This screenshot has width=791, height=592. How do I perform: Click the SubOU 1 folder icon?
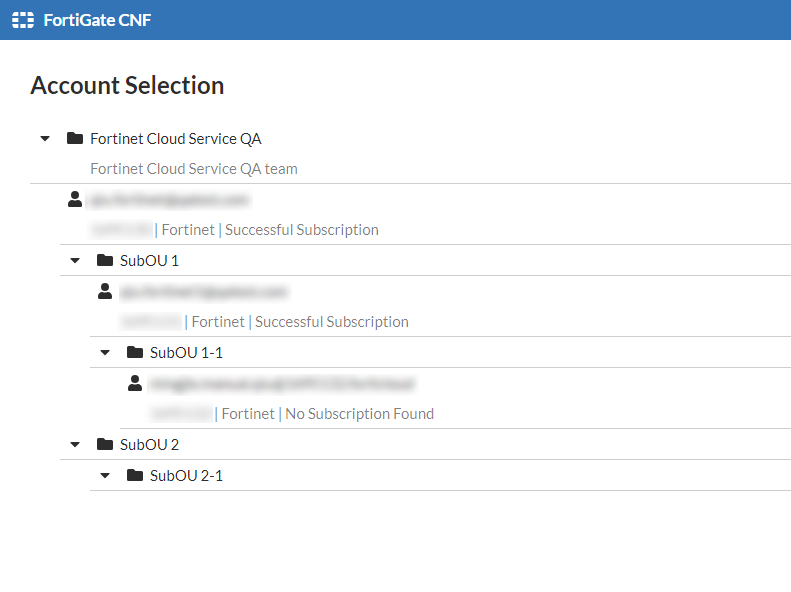click(105, 260)
